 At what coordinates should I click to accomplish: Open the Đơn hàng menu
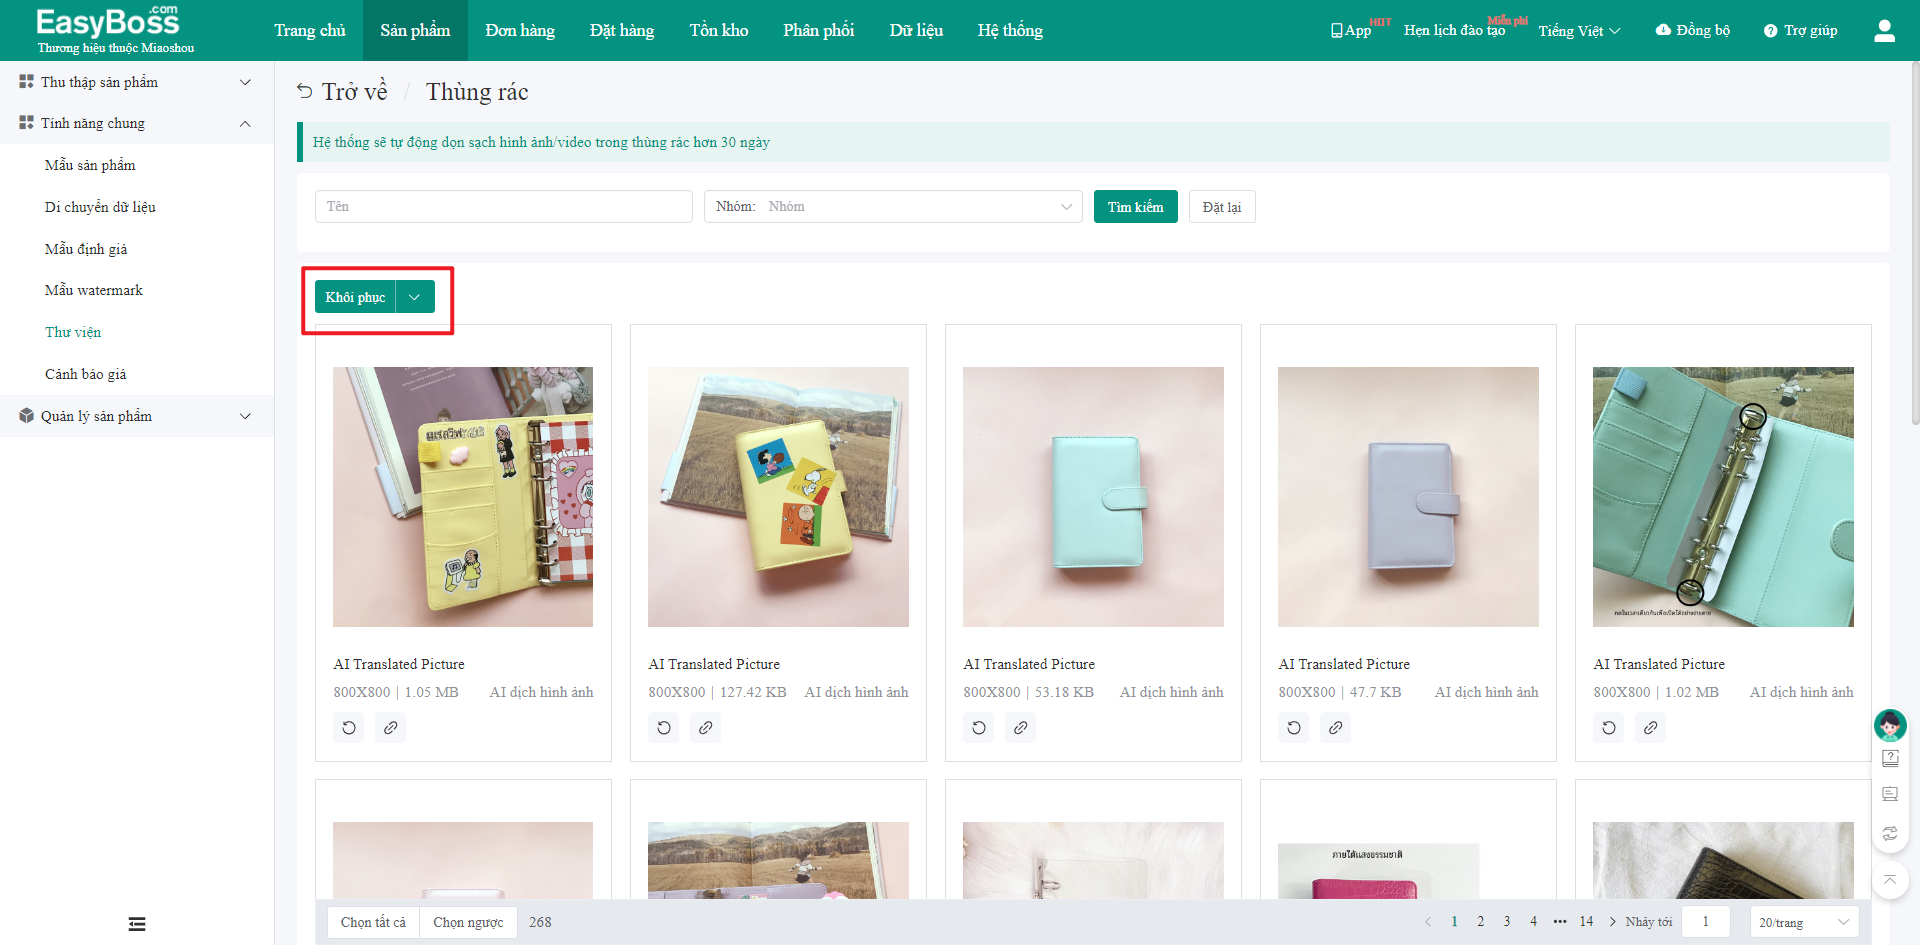[x=520, y=30]
